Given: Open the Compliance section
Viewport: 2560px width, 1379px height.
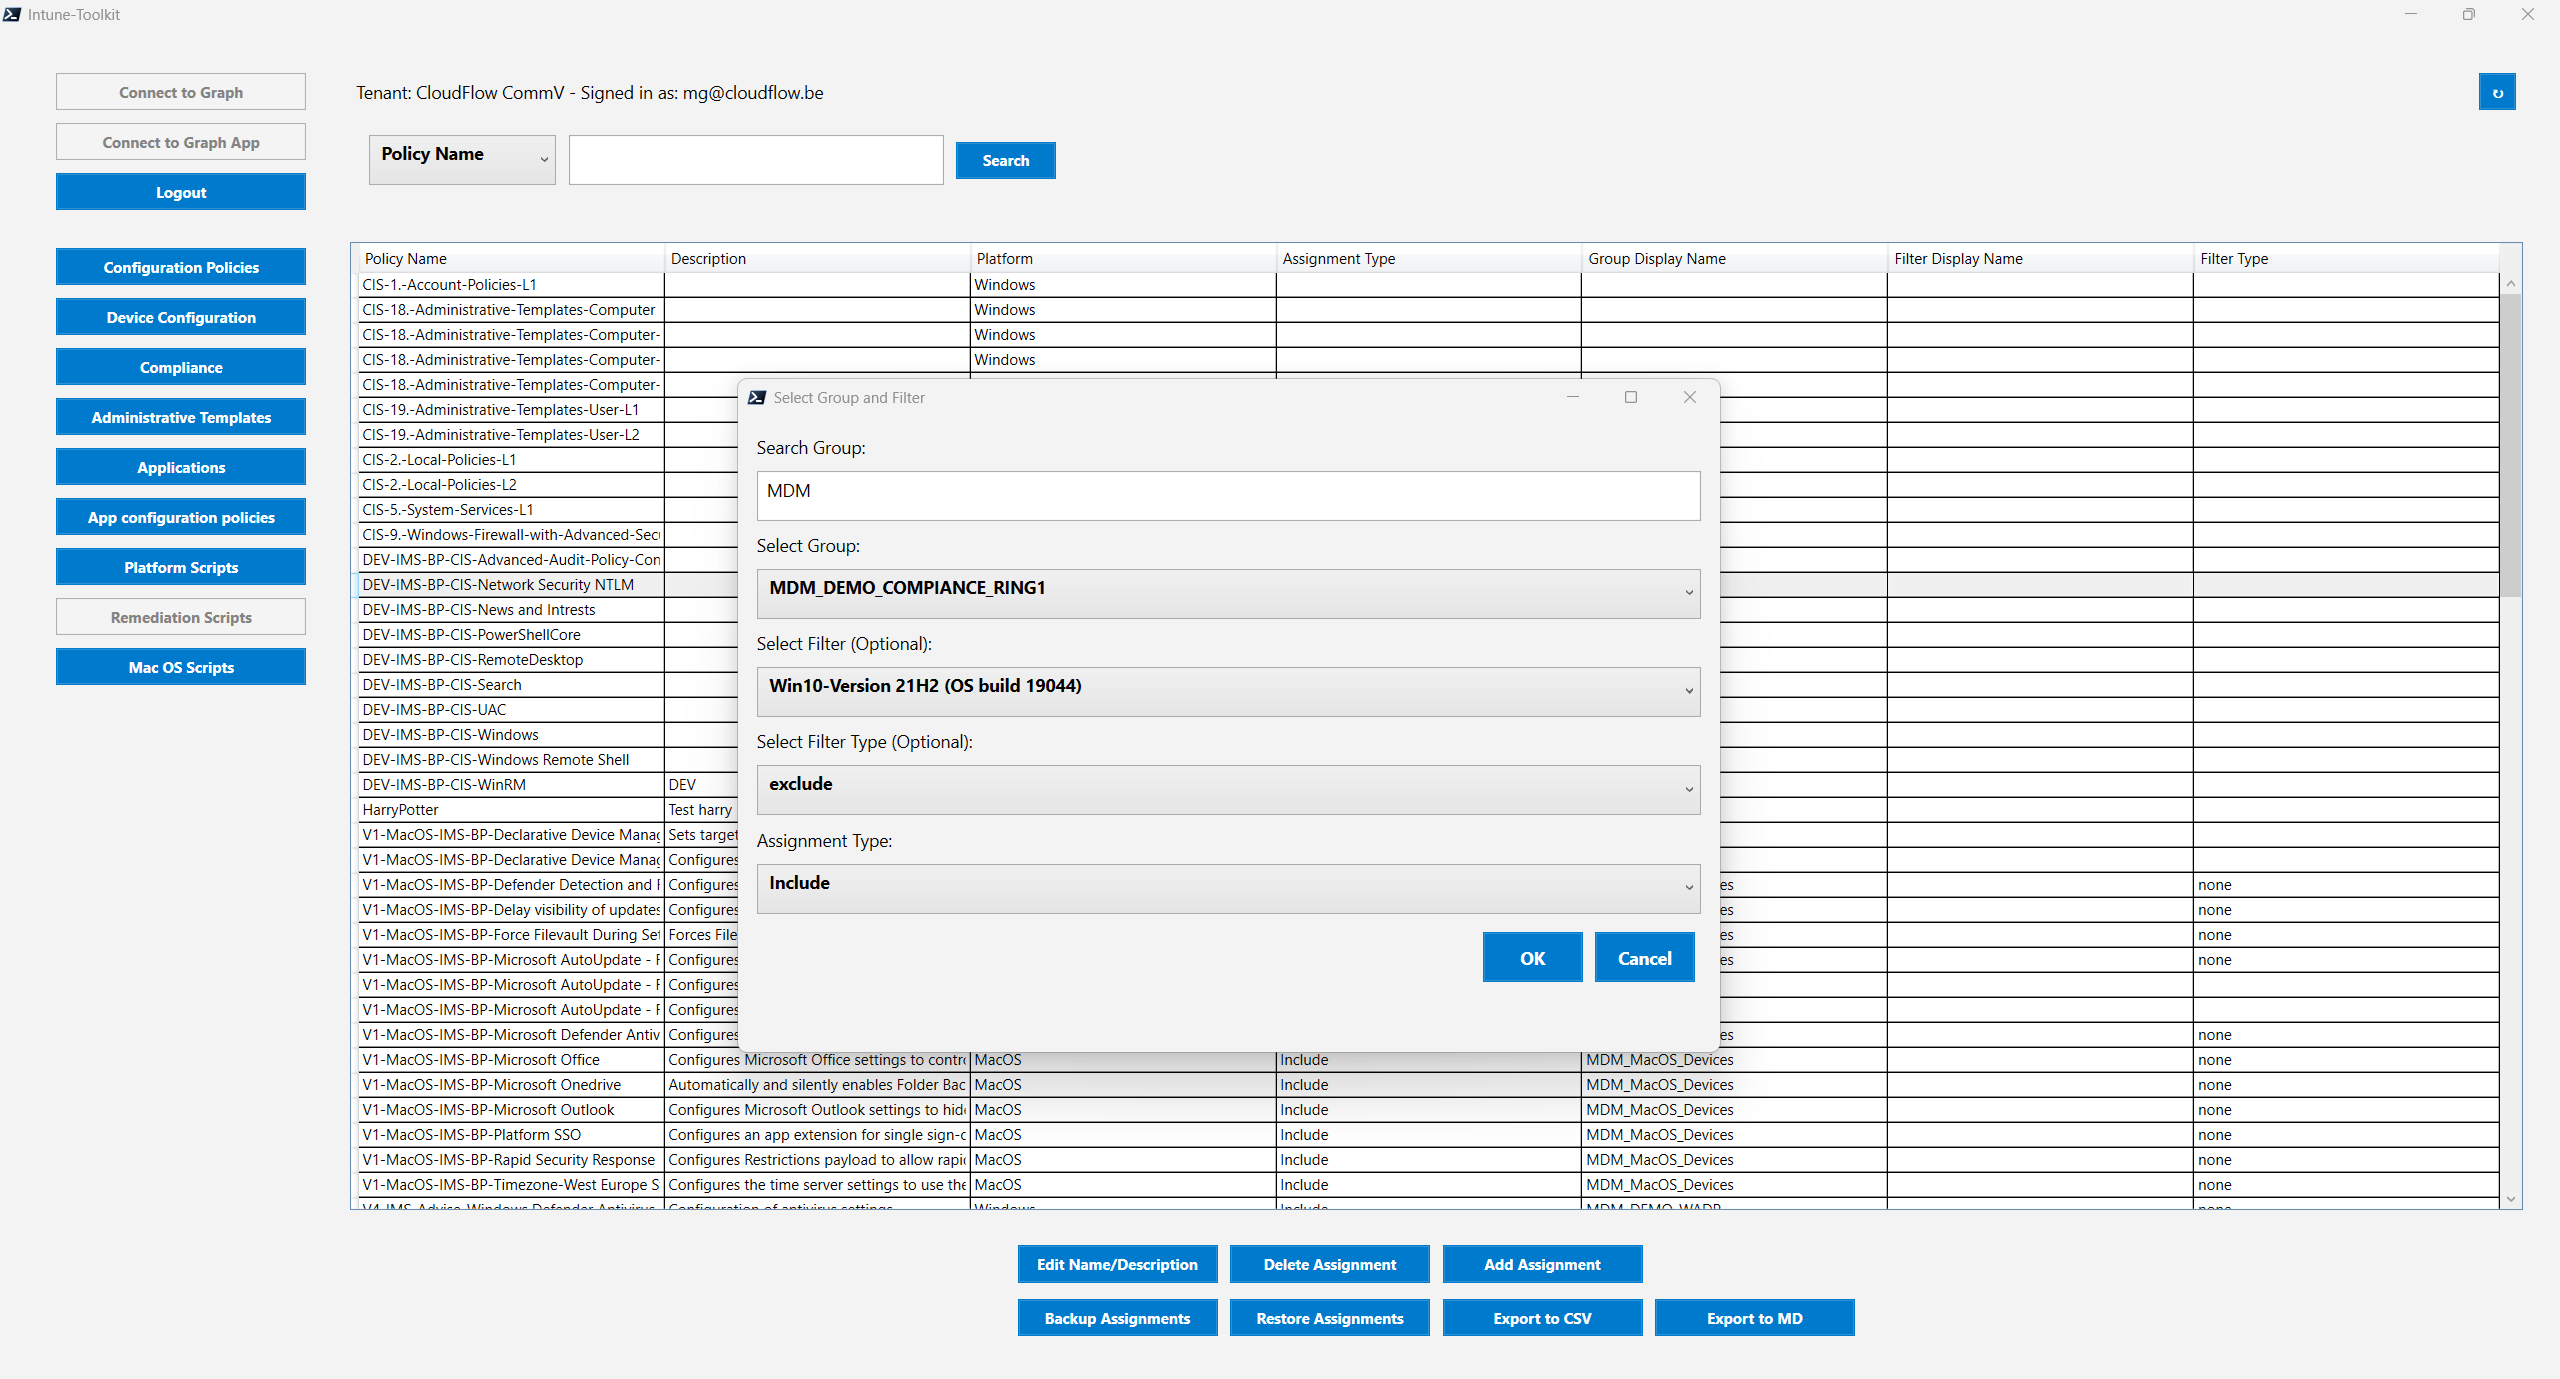Looking at the screenshot, I should point(180,366).
